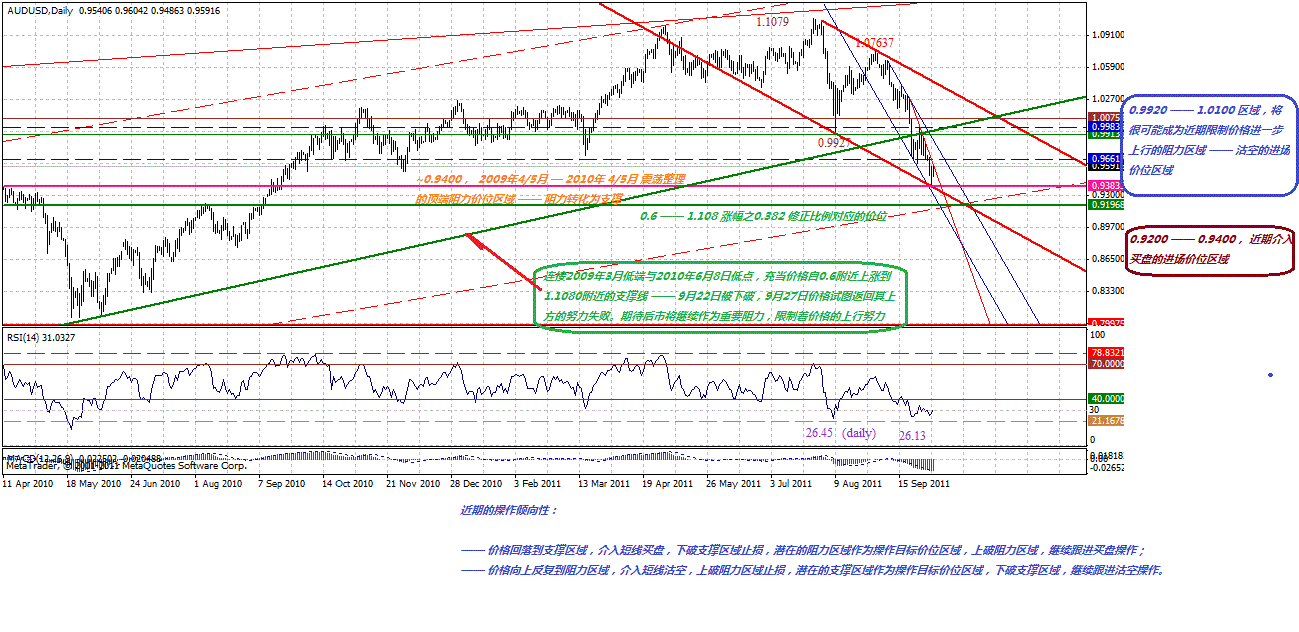This screenshot has height=632, width=1299.
Task: Click the 78.832 RSI level tag
Action: pos(1105,353)
